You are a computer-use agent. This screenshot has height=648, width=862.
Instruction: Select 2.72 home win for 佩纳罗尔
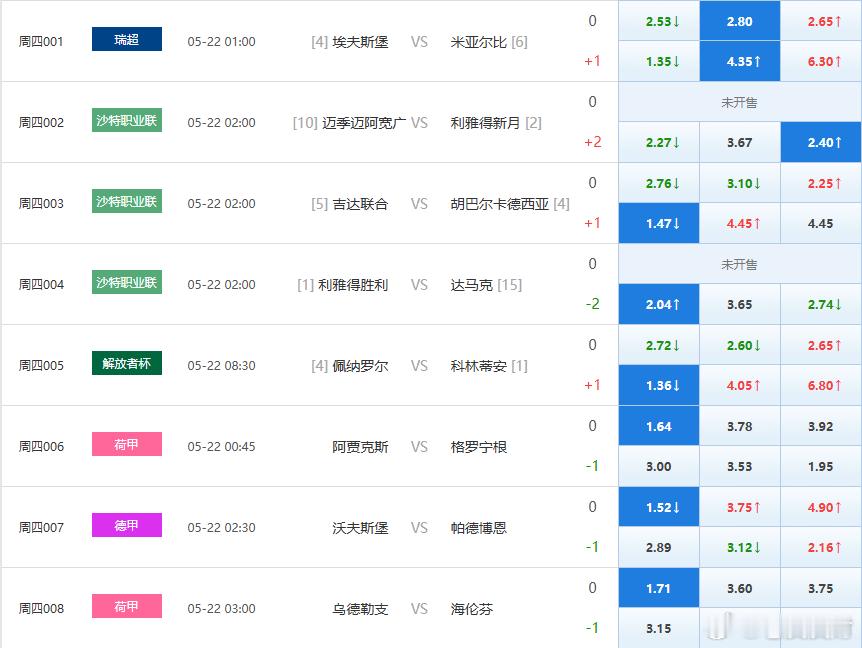coord(659,345)
